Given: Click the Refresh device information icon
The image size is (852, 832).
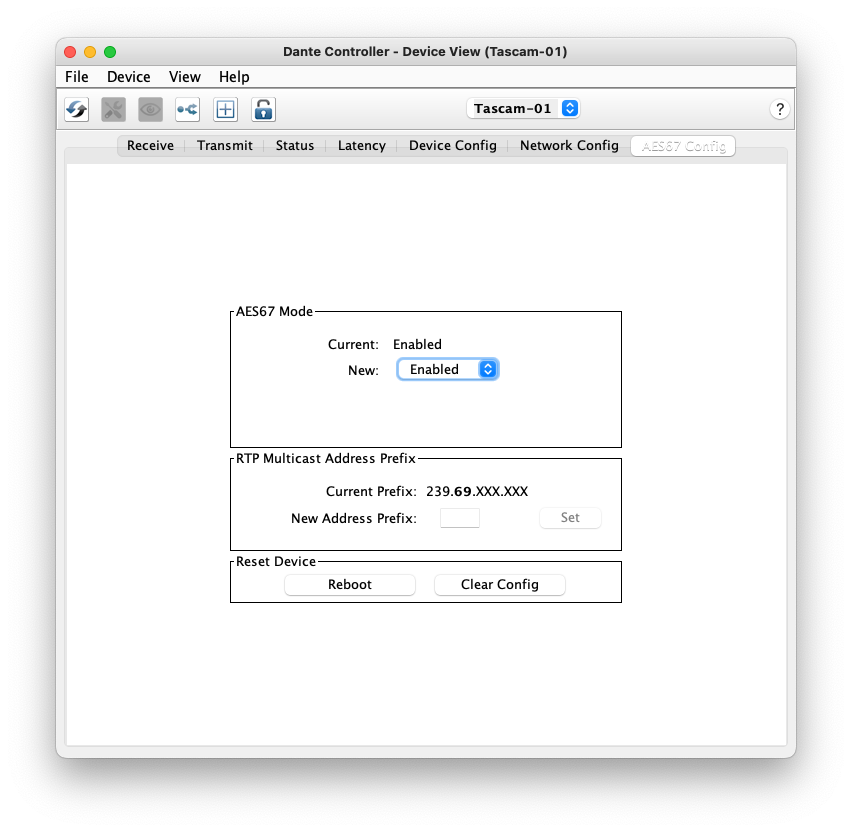Looking at the screenshot, I should 76,109.
